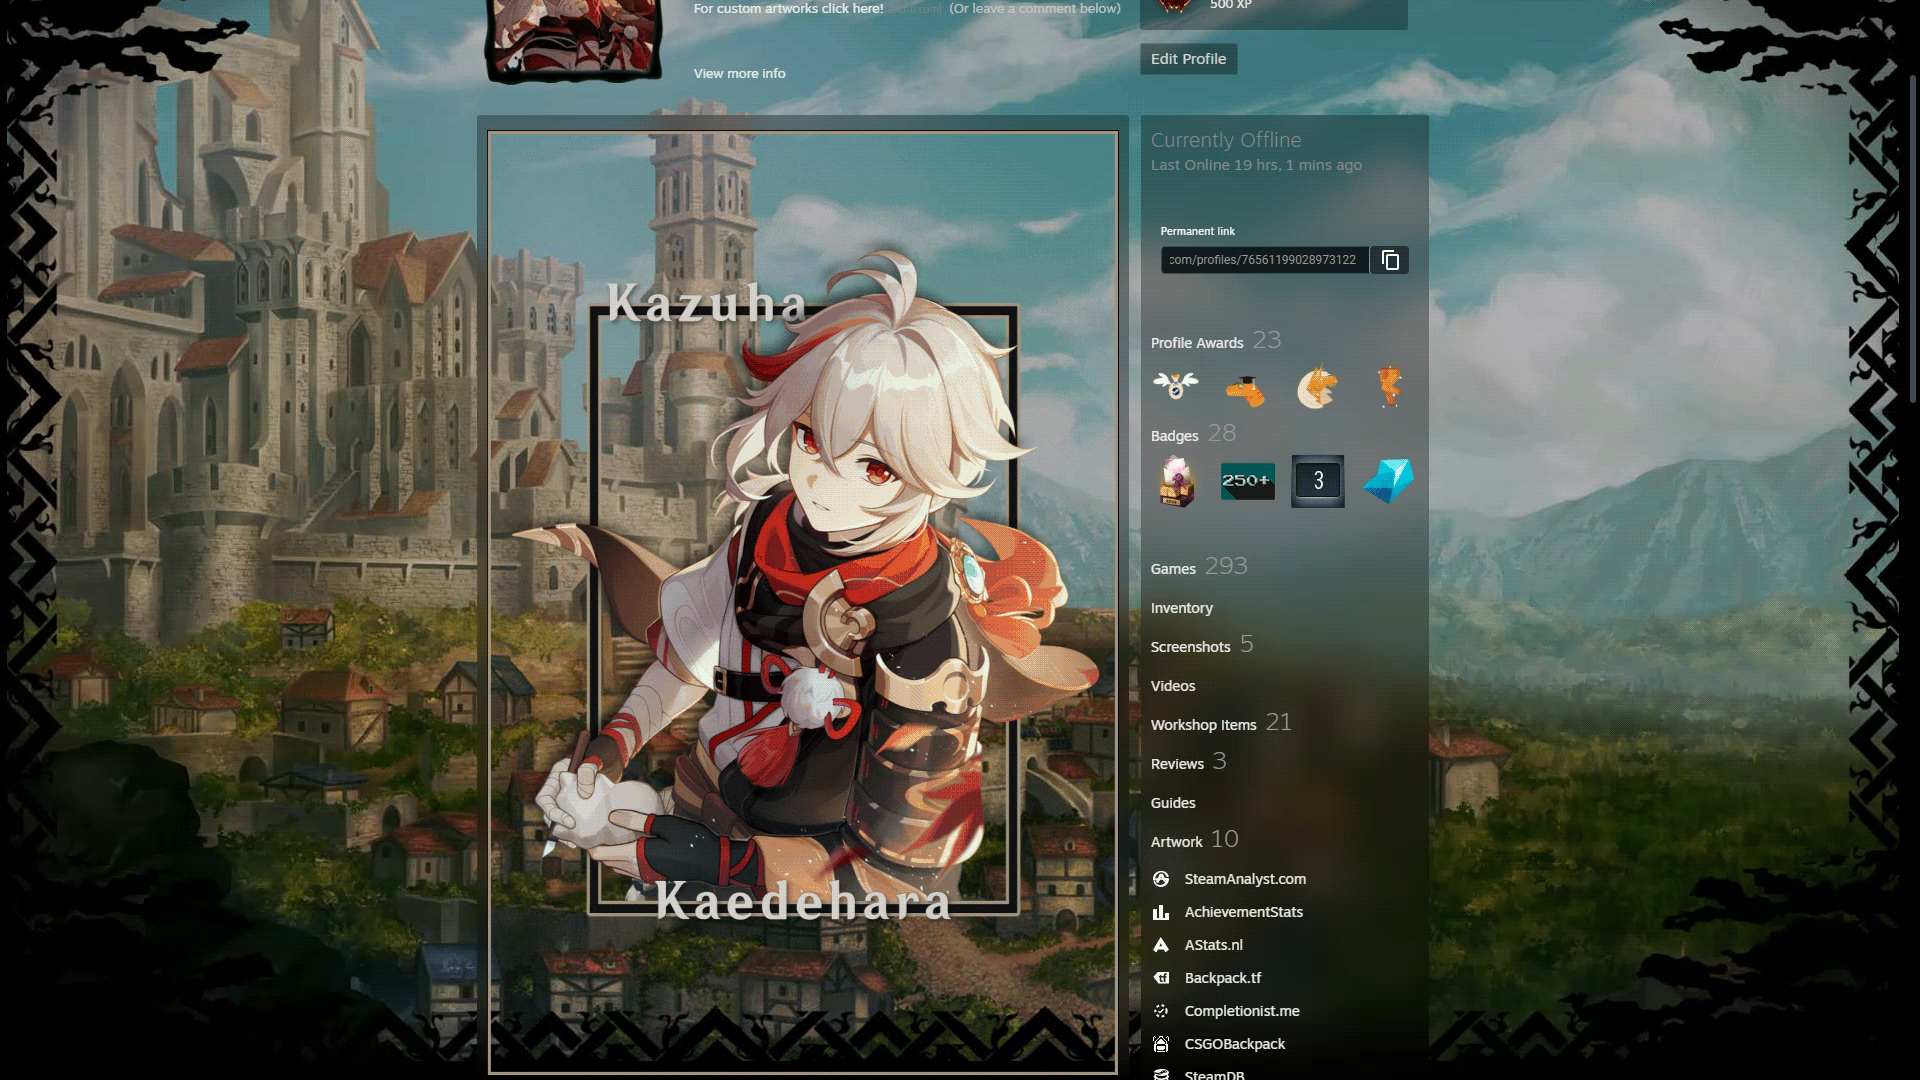This screenshot has width=1920, height=1080.
Task: Click the AStats.nl icon
Action: 1159,944
